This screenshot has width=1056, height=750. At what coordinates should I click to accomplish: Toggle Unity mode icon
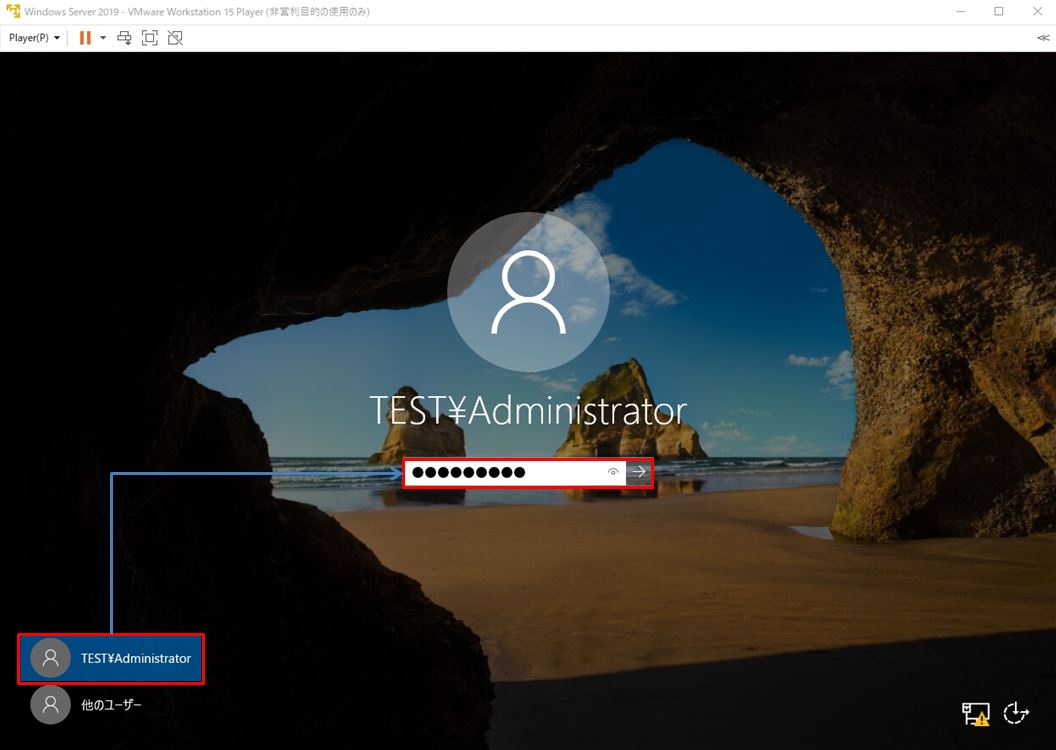pyautogui.click(x=175, y=38)
